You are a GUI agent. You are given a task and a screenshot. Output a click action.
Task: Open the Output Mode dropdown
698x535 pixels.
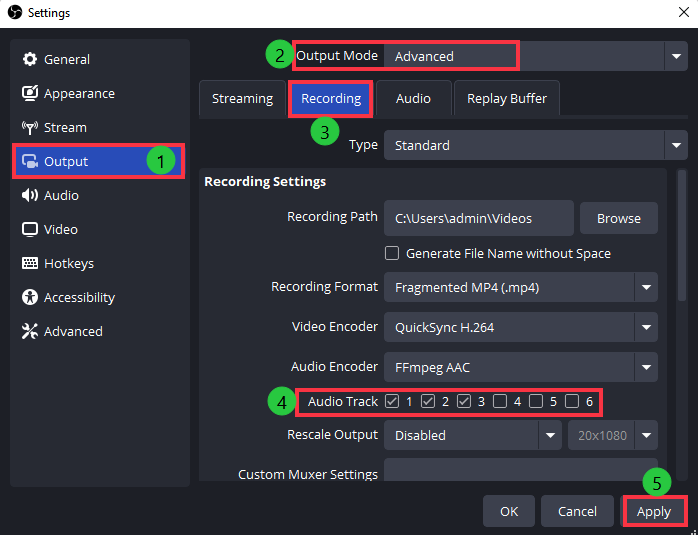coord(536,56)
